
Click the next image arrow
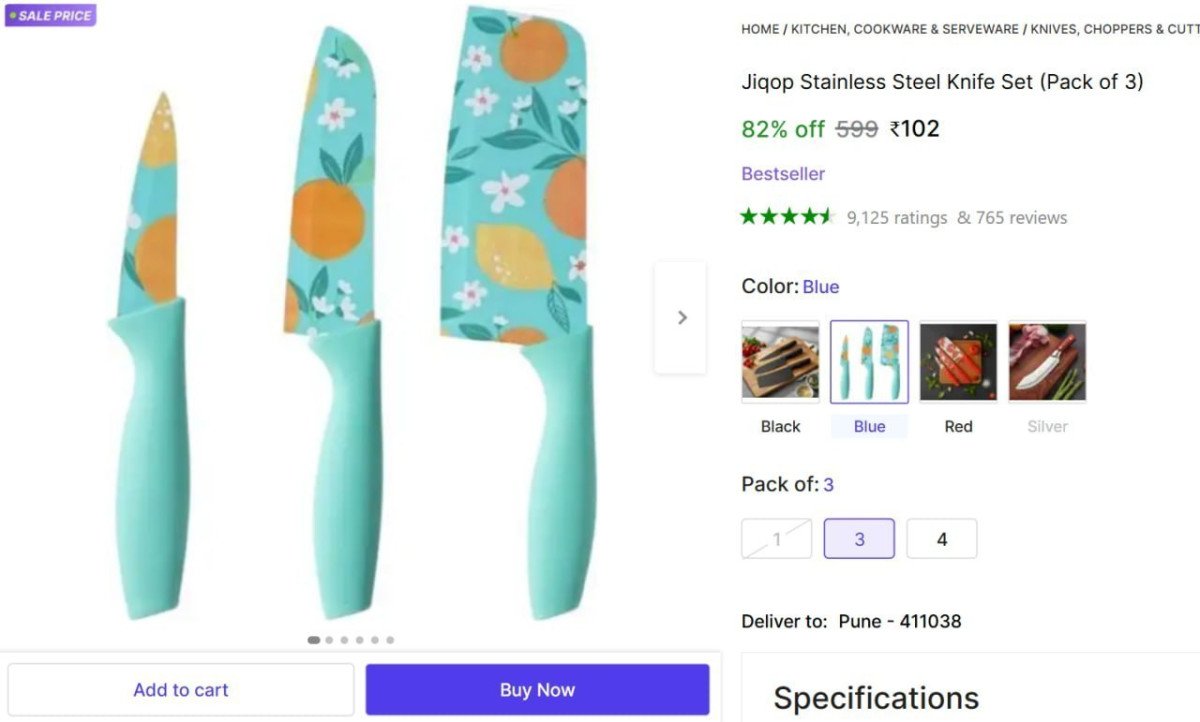coord(681,317)
